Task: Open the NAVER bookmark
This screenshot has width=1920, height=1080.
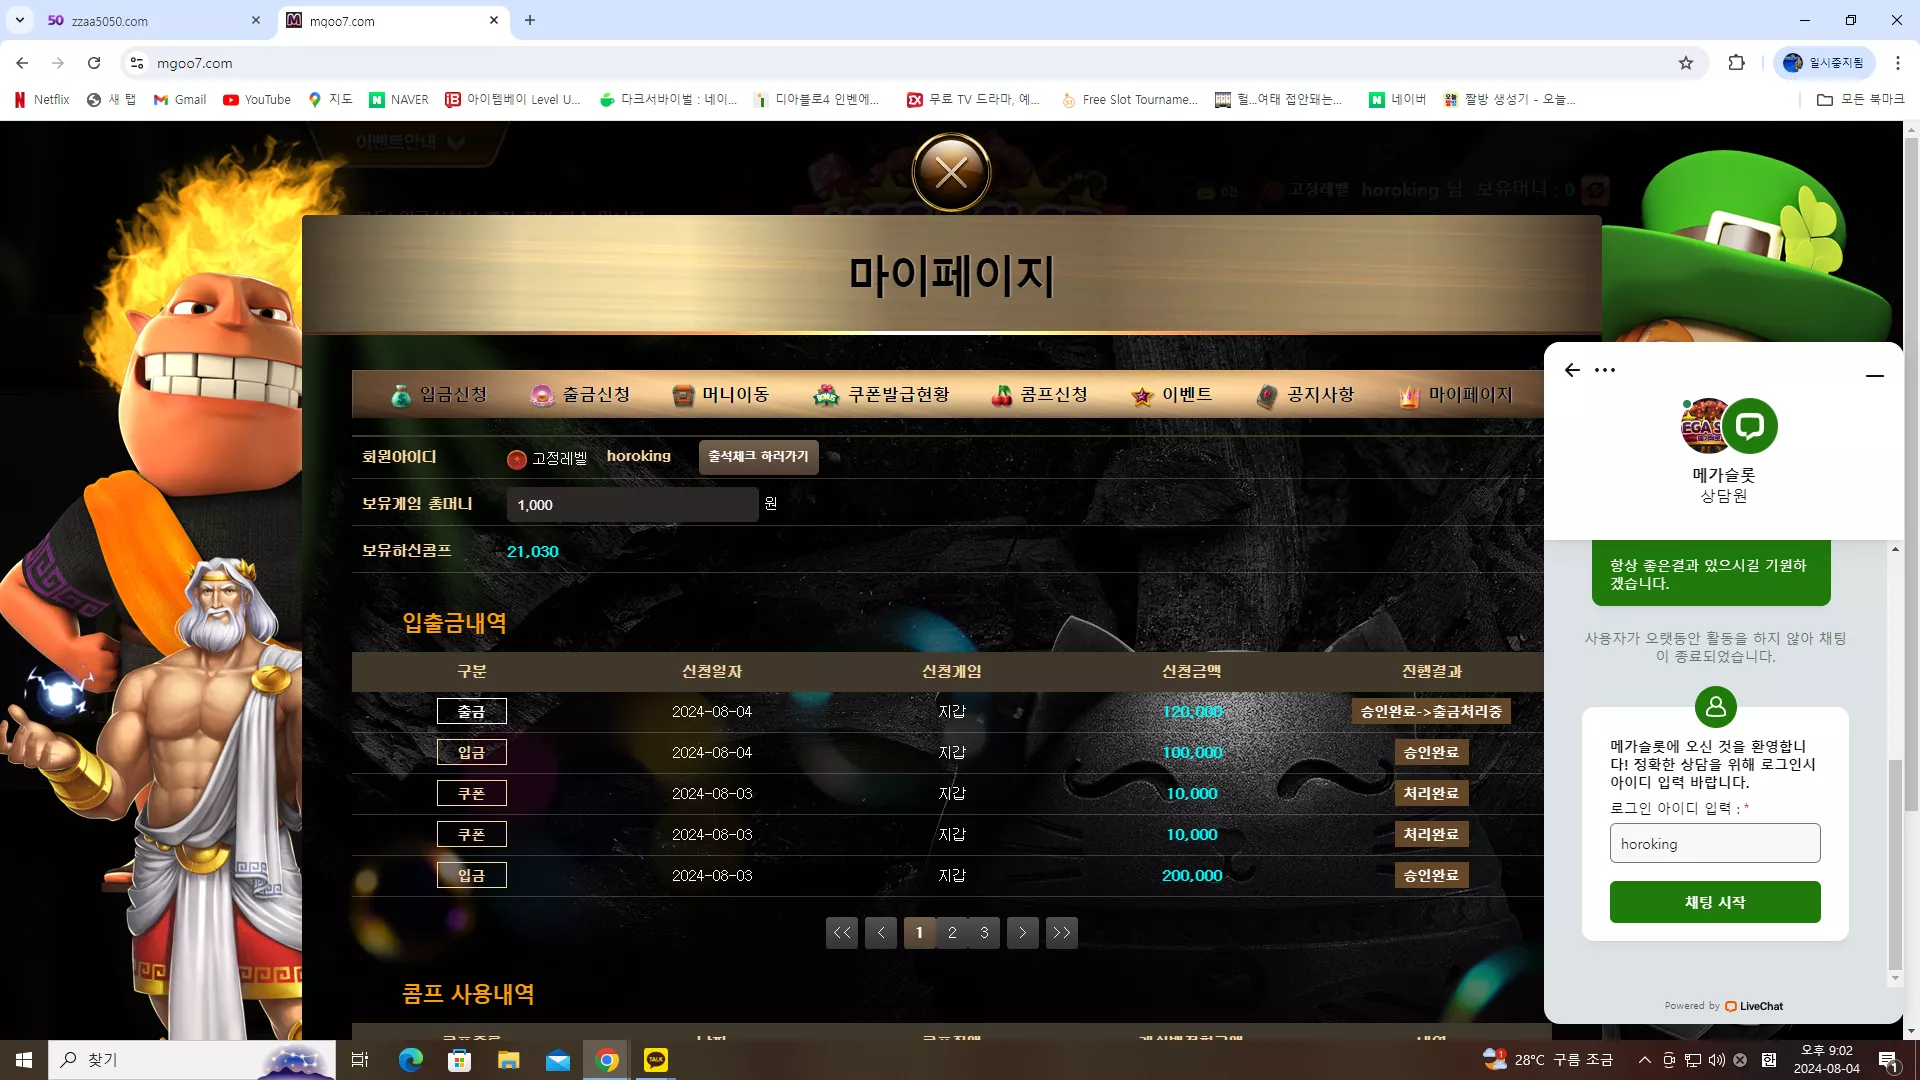Action: (399, 99)
